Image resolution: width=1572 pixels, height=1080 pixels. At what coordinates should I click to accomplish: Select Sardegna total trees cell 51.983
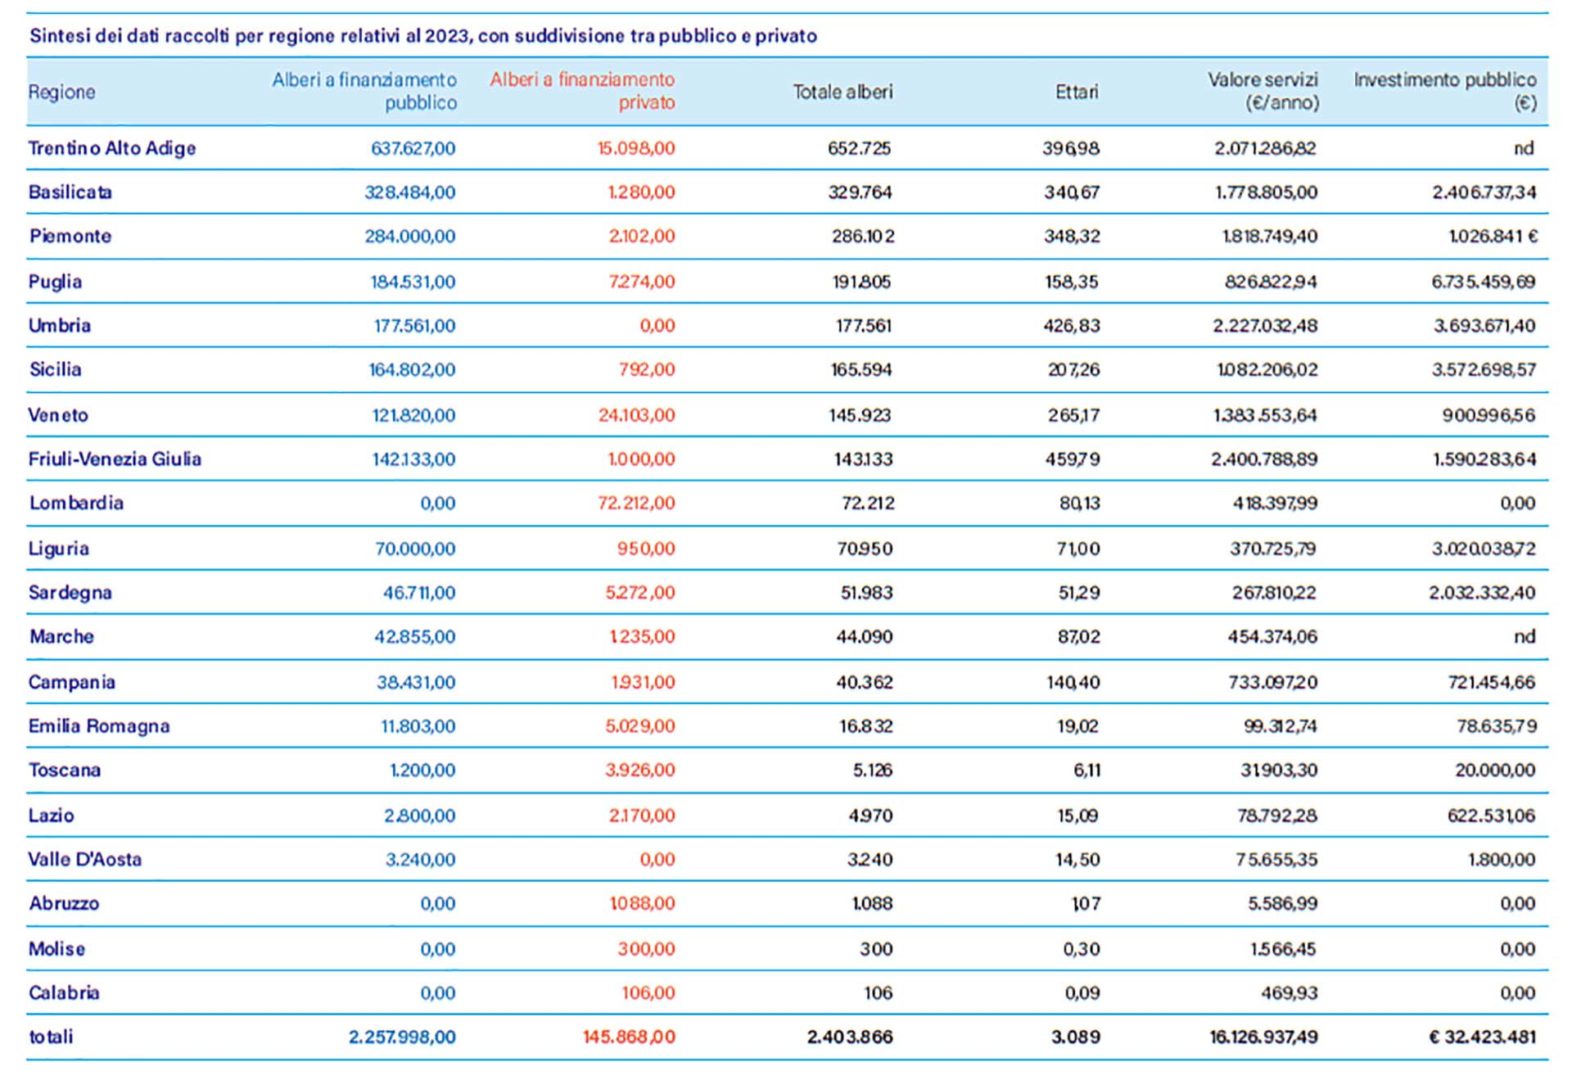[866, 592]
